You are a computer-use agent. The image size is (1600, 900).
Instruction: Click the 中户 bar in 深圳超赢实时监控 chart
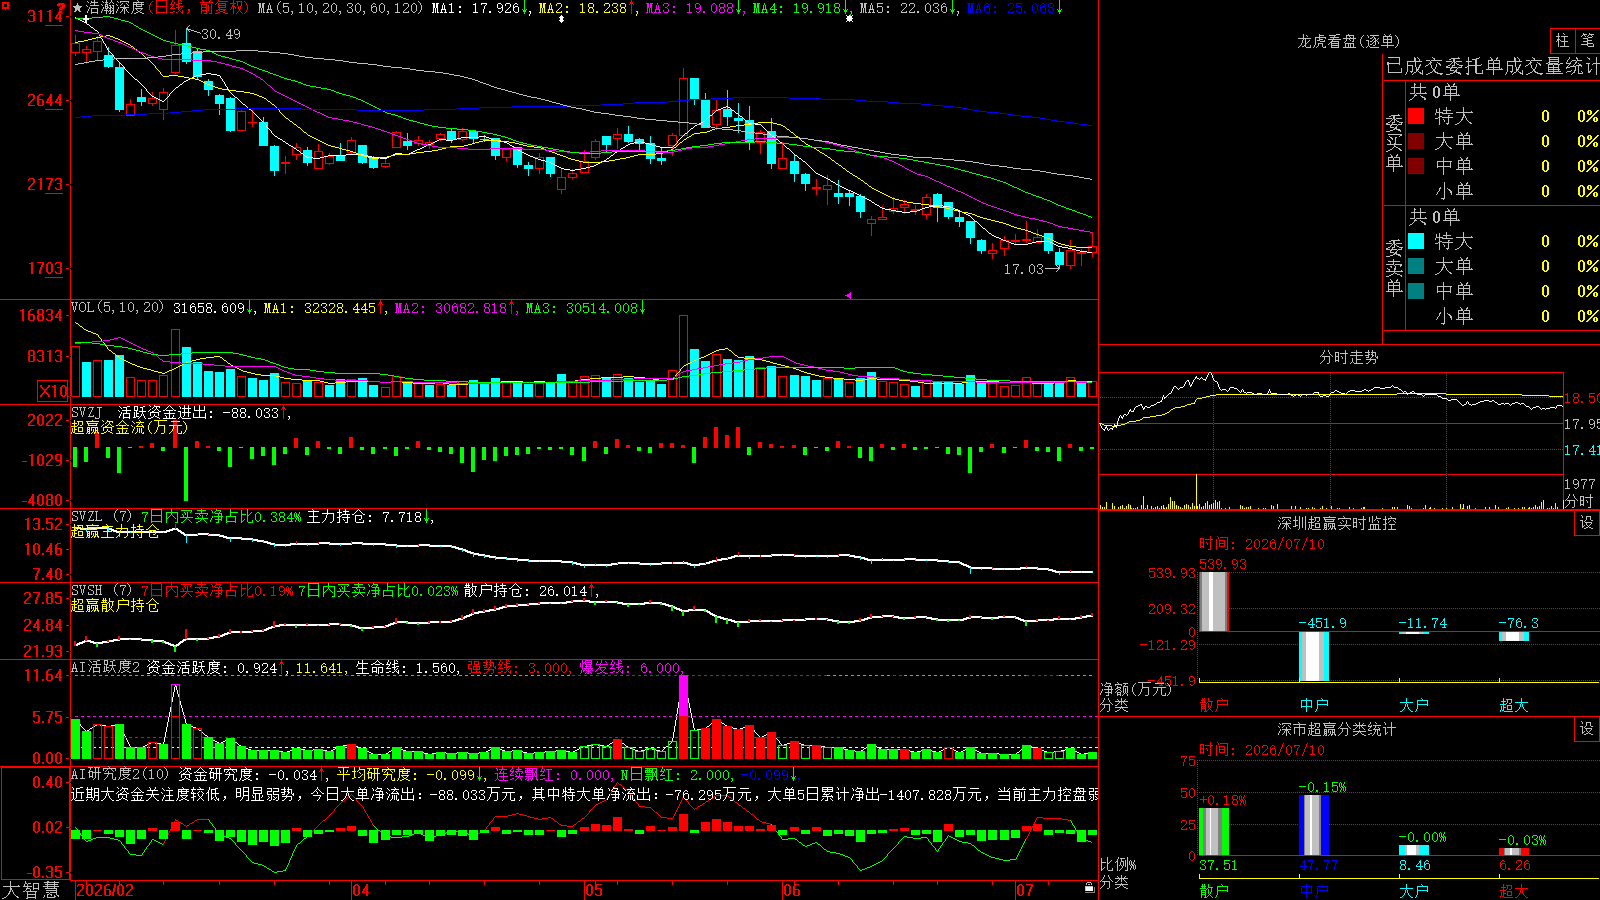click(1314, 656)
